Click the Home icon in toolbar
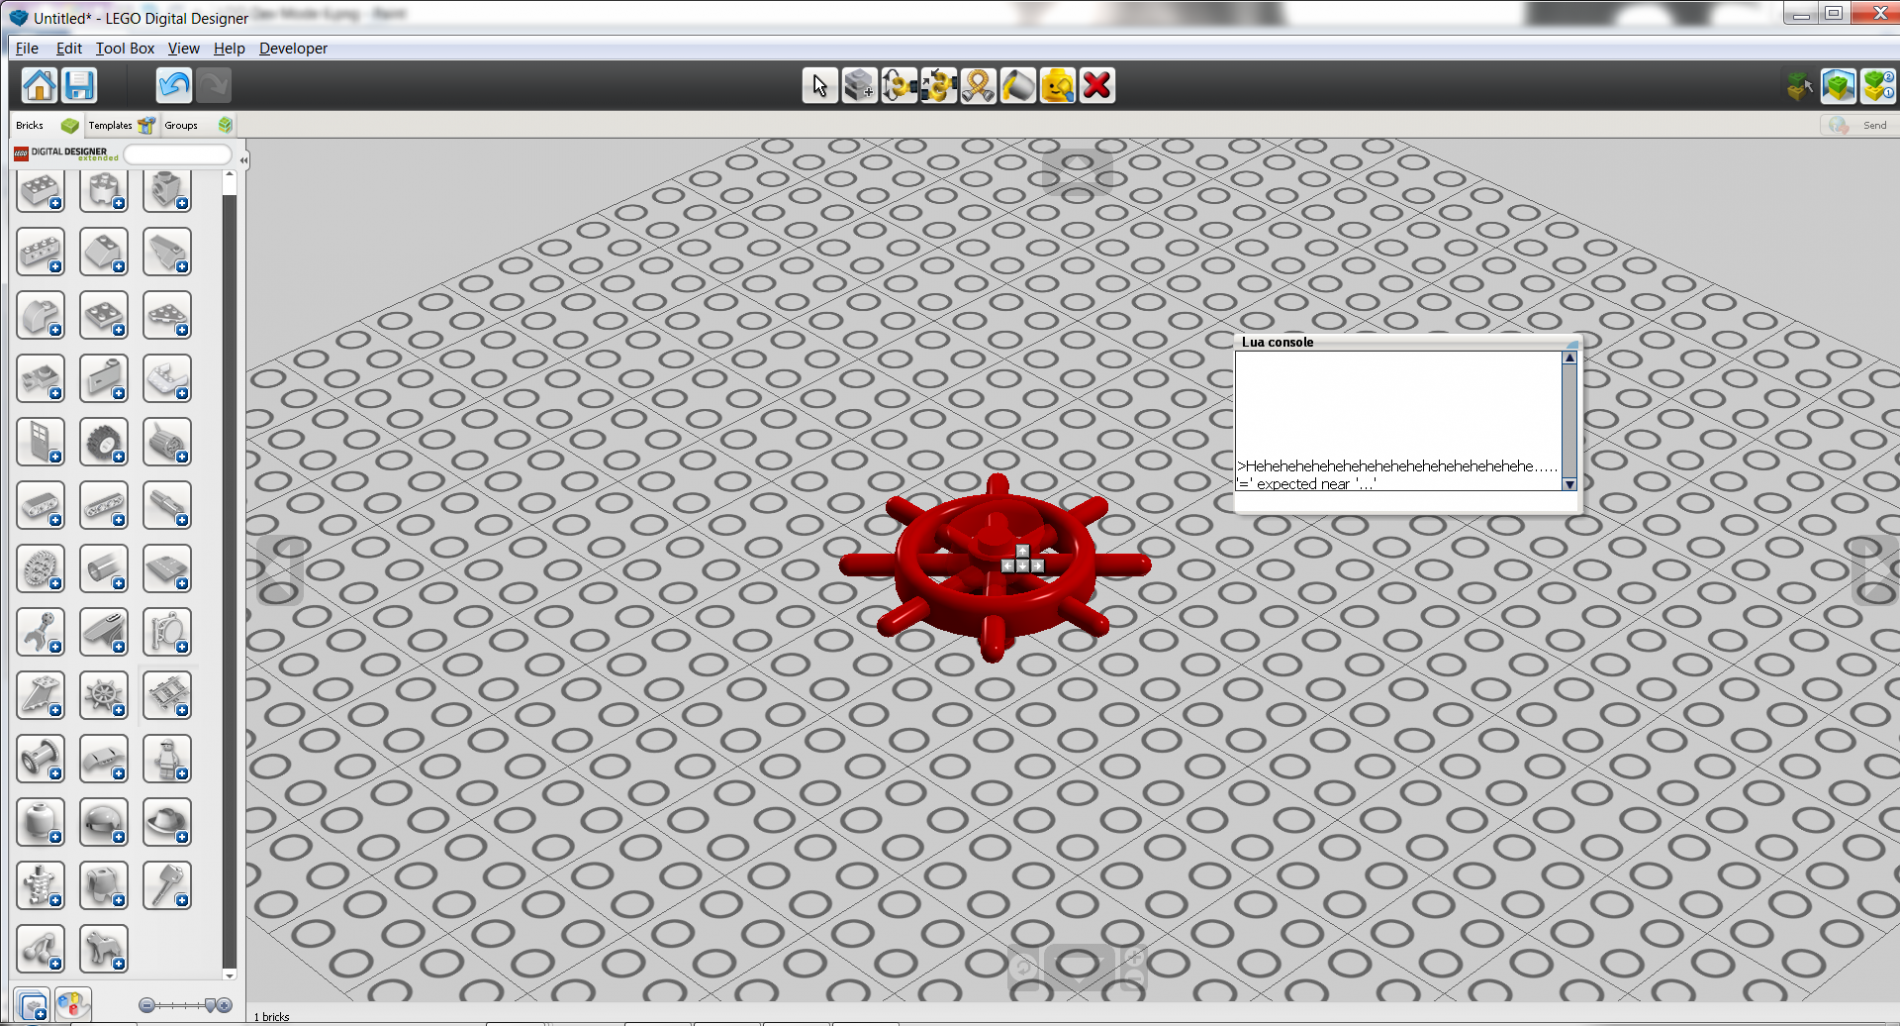 40,86
